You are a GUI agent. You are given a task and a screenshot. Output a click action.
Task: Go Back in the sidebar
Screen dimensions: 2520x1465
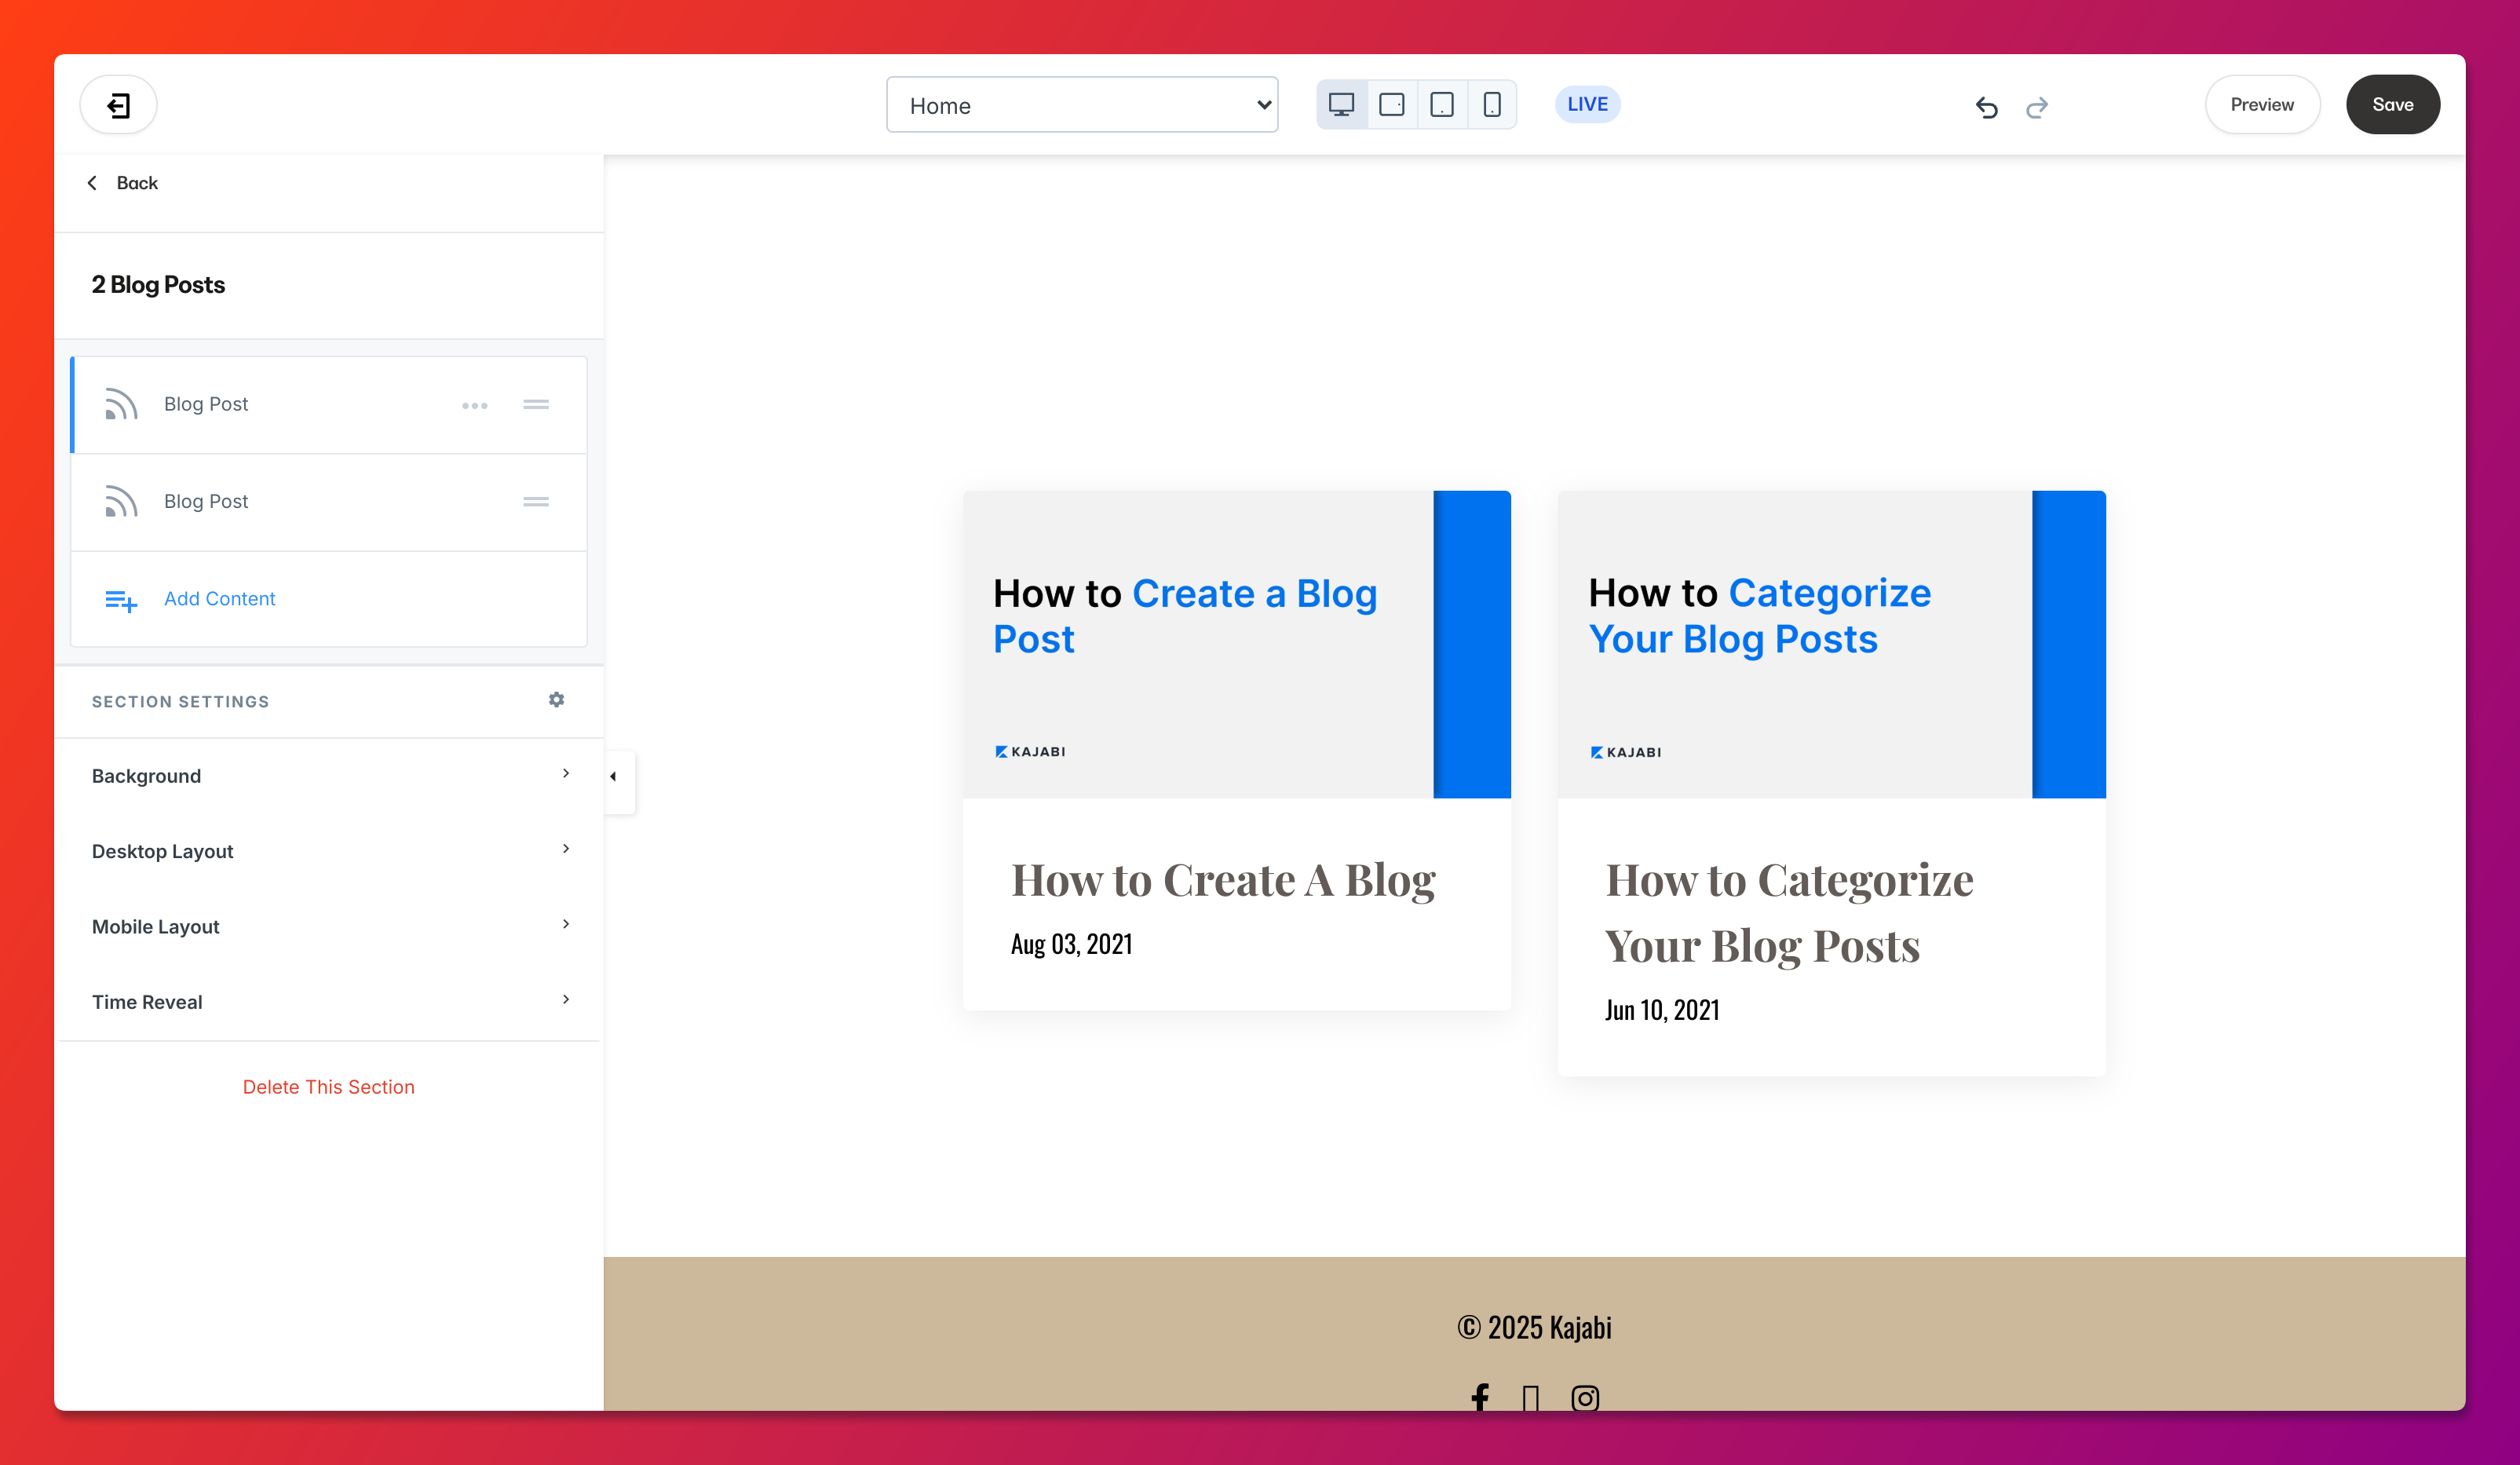pyautogui.click(x=123, y=183)
